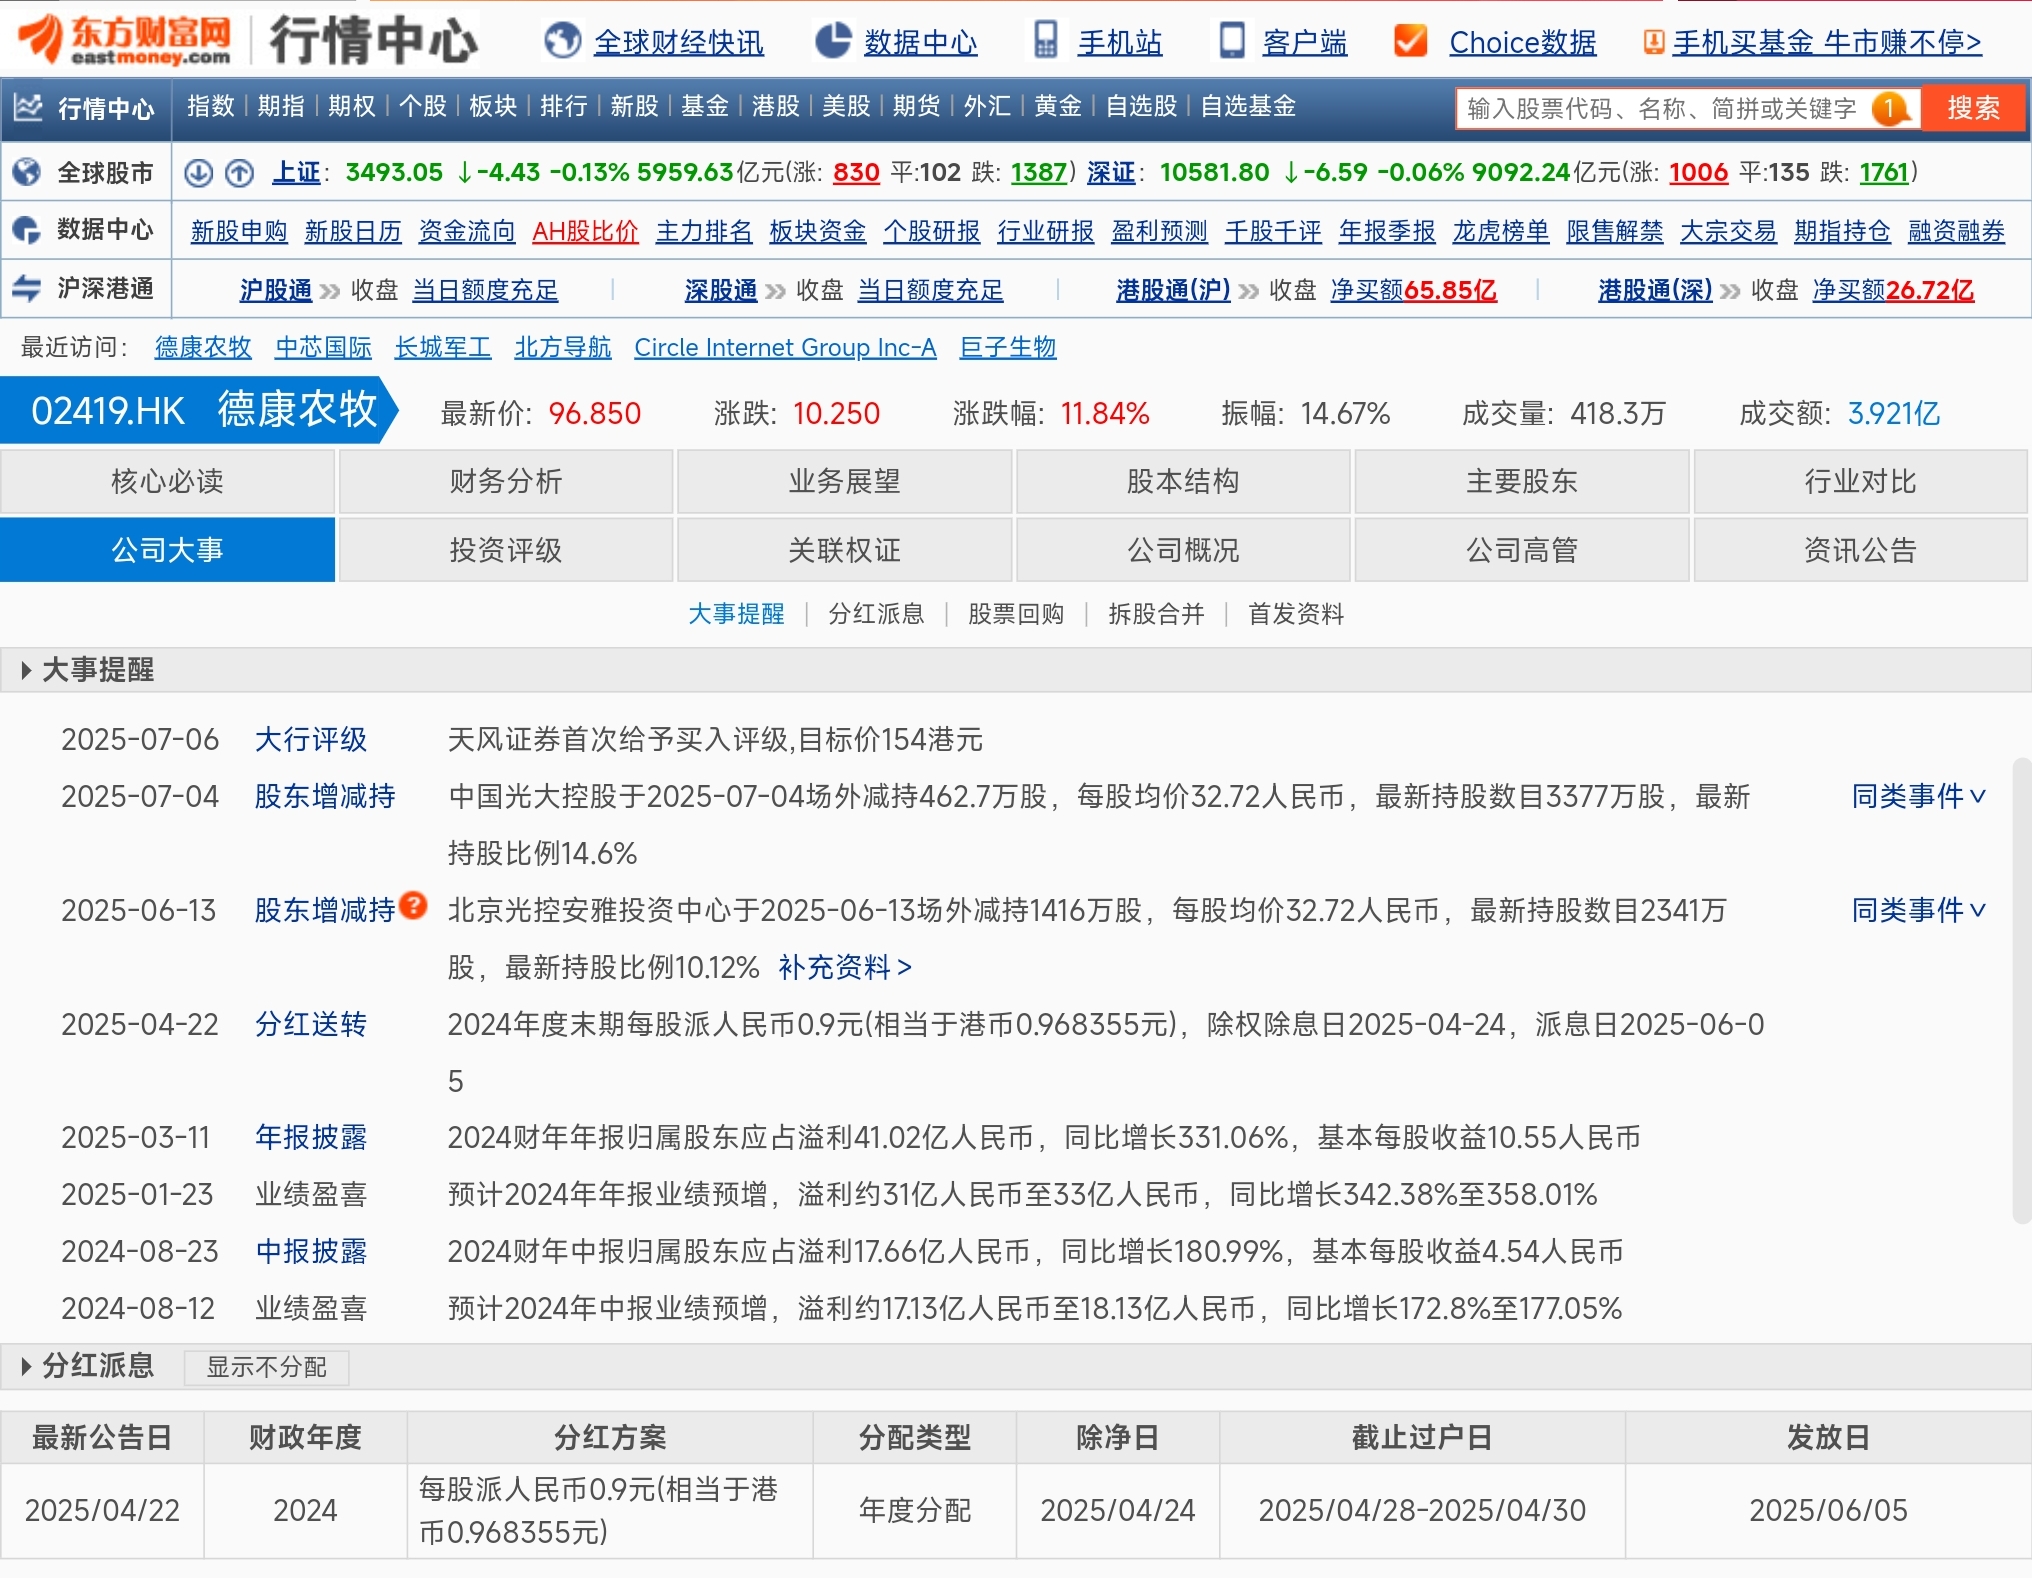Viewport: 2032px width, 1578px height.
Task: Select the 公司大事 tab
Action: click(x=167, y=549)
